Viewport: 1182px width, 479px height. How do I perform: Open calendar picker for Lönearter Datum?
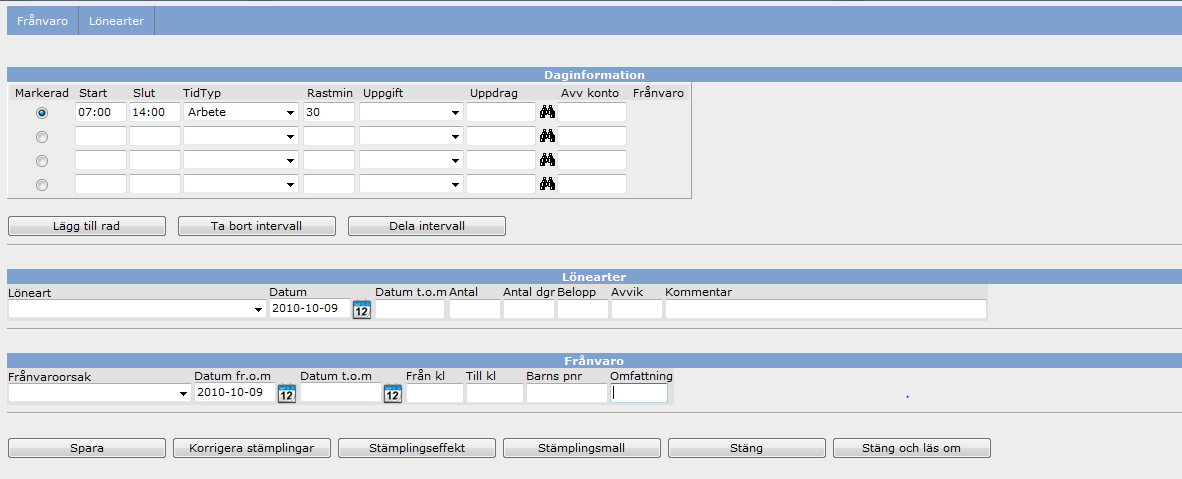(362, 309)
